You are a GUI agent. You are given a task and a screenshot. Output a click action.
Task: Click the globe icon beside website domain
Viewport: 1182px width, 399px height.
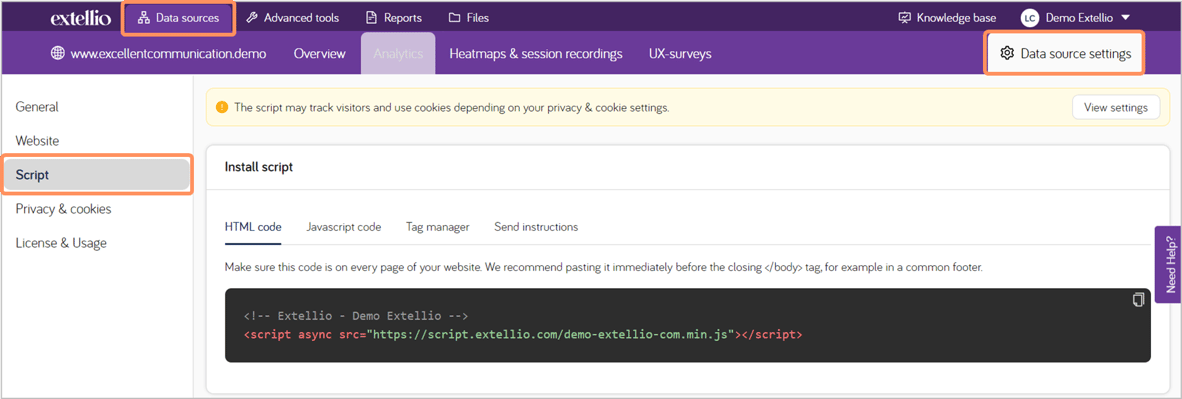[x=57, y=54]
